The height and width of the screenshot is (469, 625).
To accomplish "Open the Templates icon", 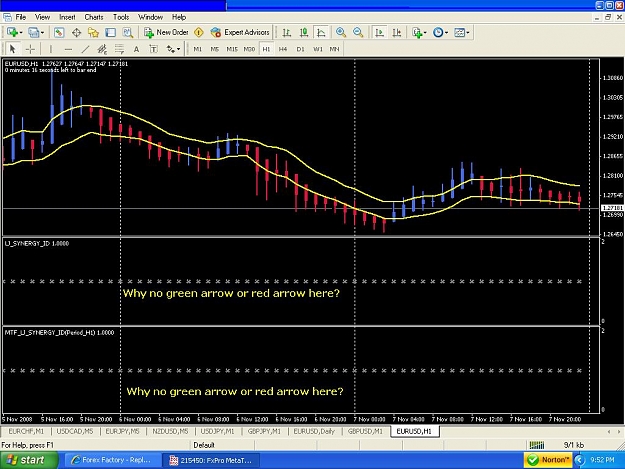I will (459, 33).
